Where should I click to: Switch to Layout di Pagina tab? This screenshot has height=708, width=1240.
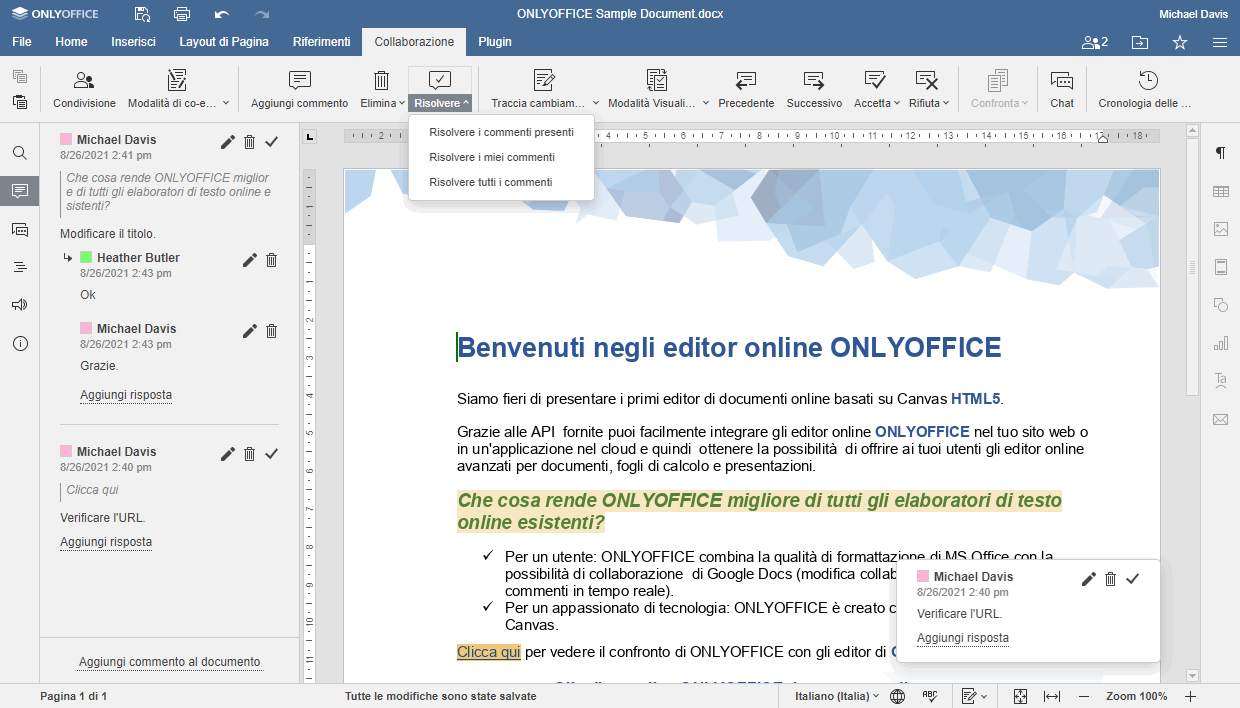coord(224,42)
